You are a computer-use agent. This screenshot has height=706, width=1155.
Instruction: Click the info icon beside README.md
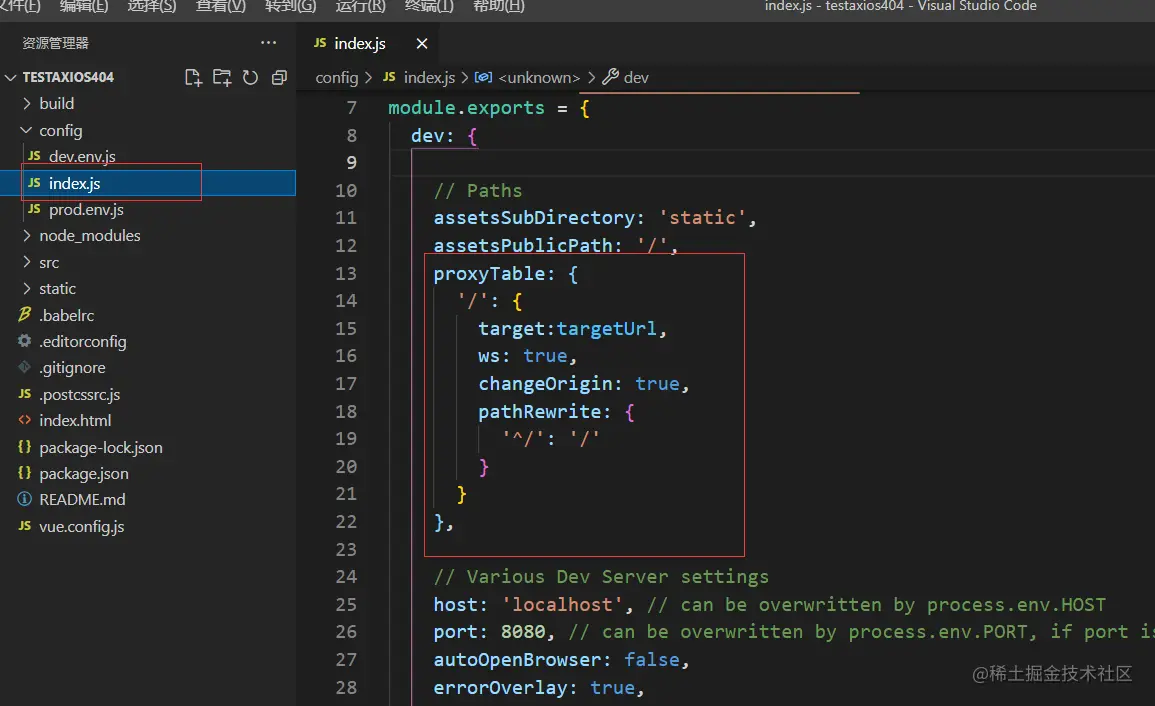pos(24,499)
